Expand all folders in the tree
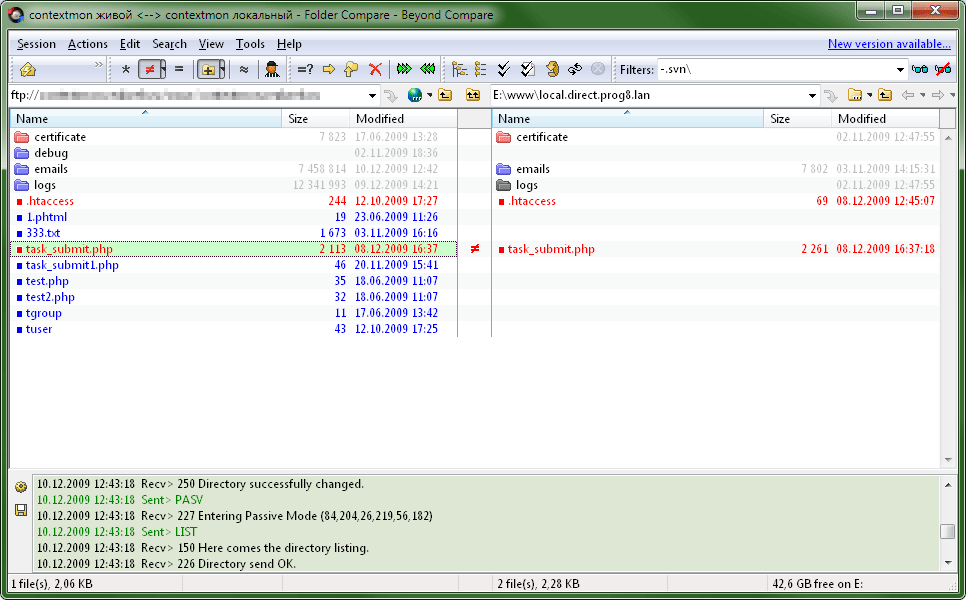This screenshot has width=966, height=600. (459, 70)
